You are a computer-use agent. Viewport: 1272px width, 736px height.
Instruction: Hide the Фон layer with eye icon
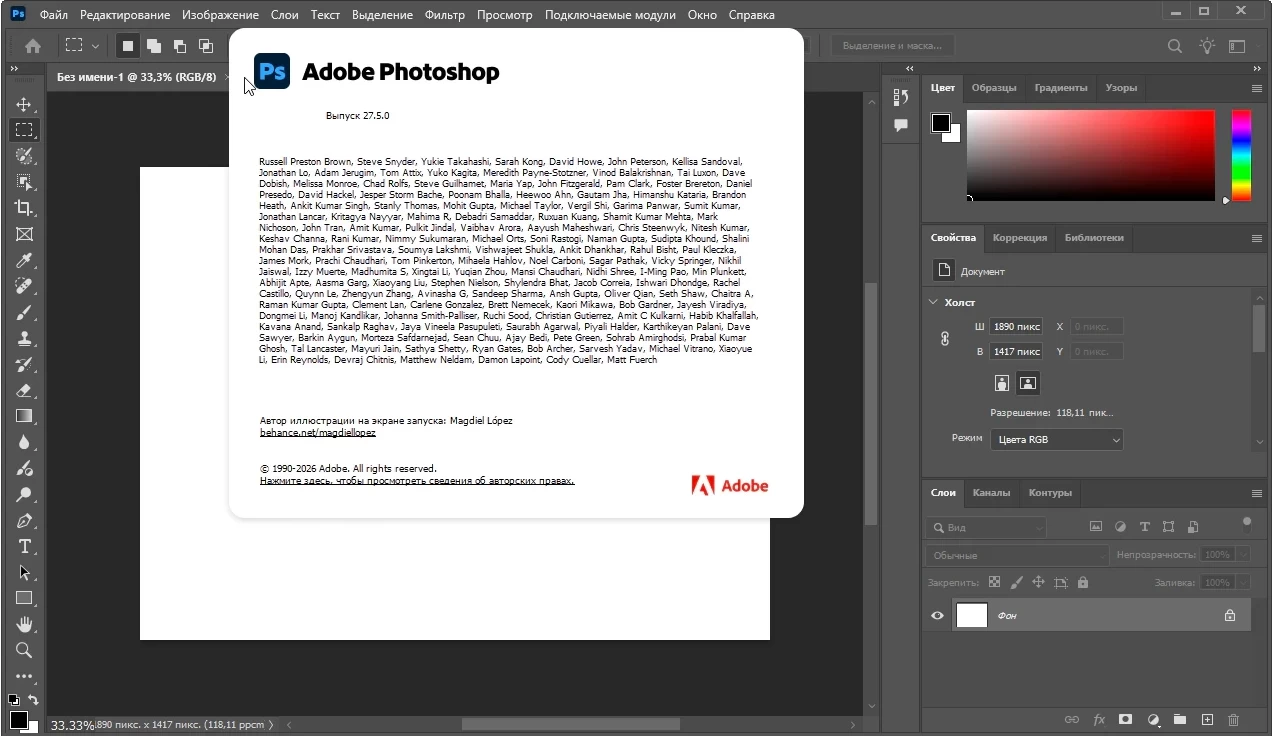(x=937, y=616)
